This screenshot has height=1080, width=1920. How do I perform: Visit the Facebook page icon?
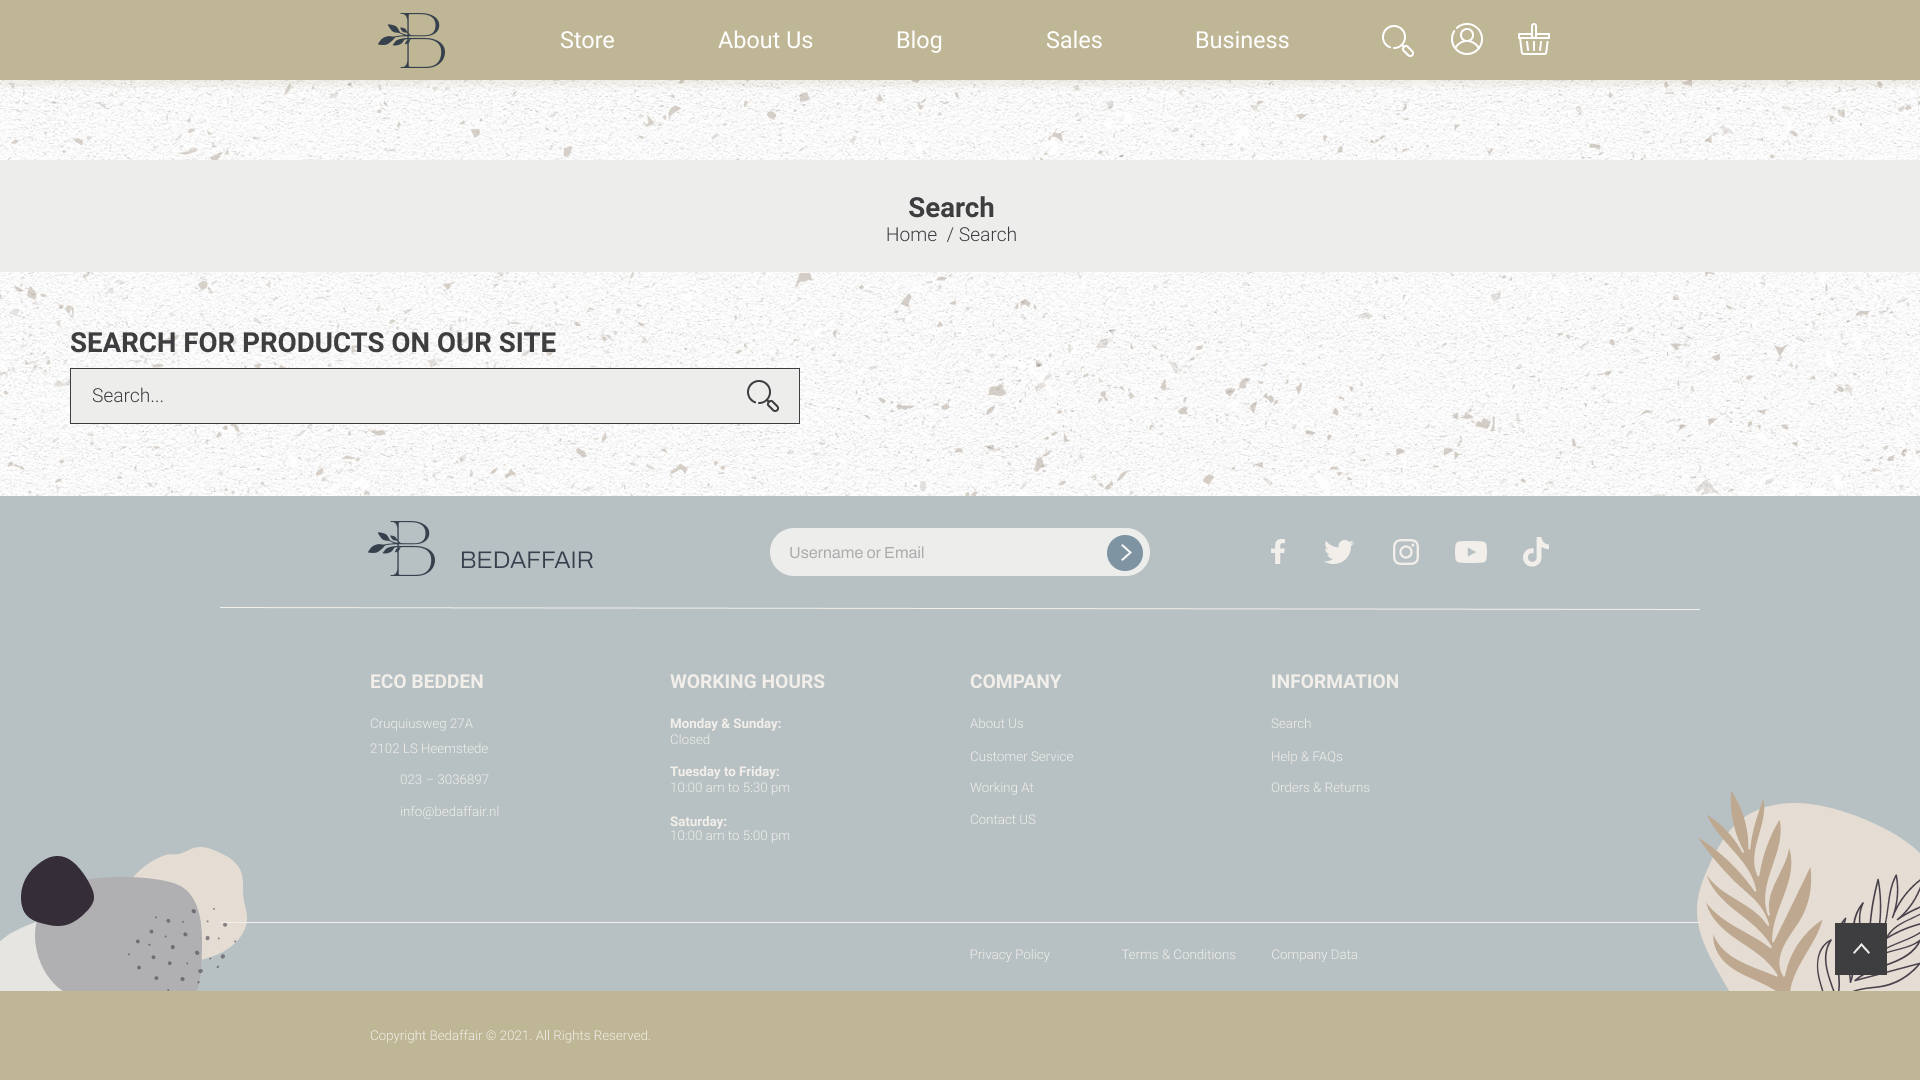tap(1277, 552)
